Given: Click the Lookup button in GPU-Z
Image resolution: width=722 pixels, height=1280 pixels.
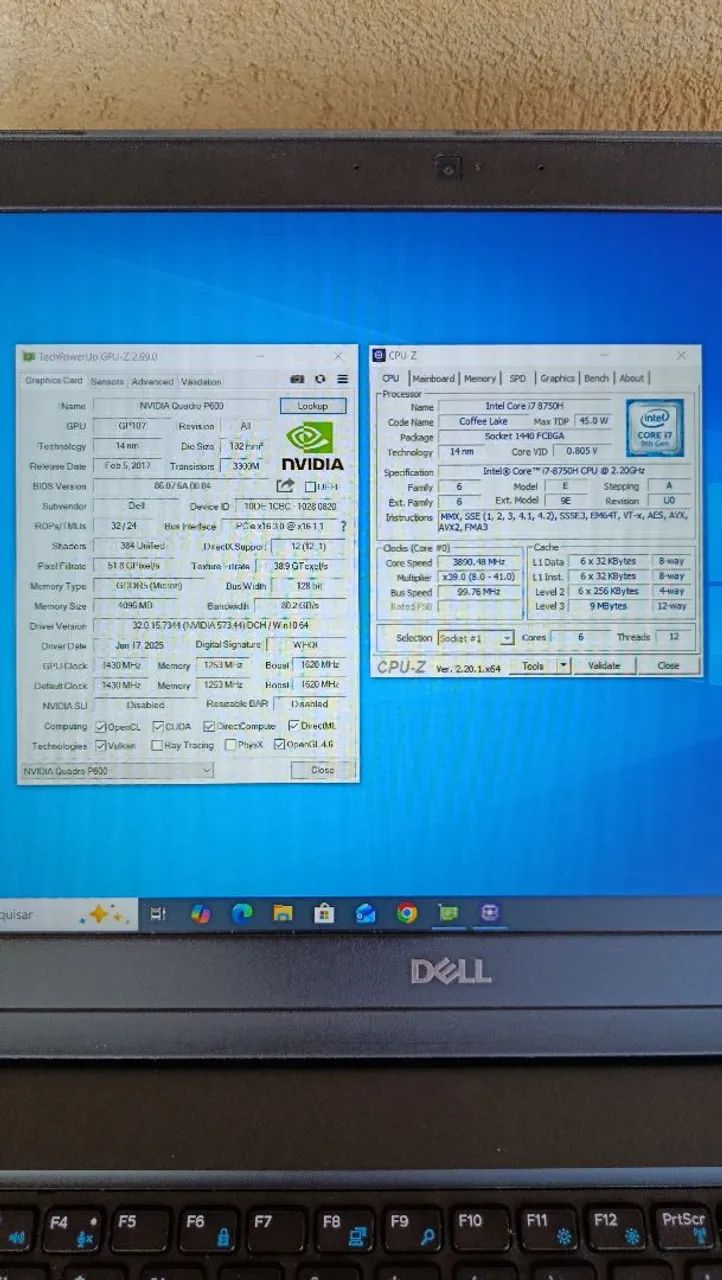Looking at the screenshot, I should pos(313,406).
